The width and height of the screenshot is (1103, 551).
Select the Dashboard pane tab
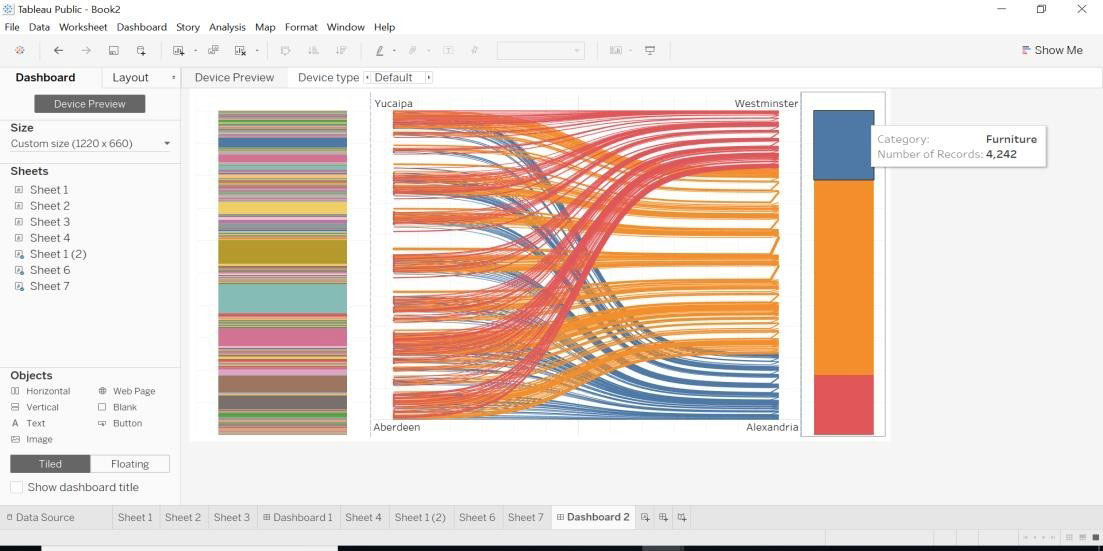(x=46, y=77)
